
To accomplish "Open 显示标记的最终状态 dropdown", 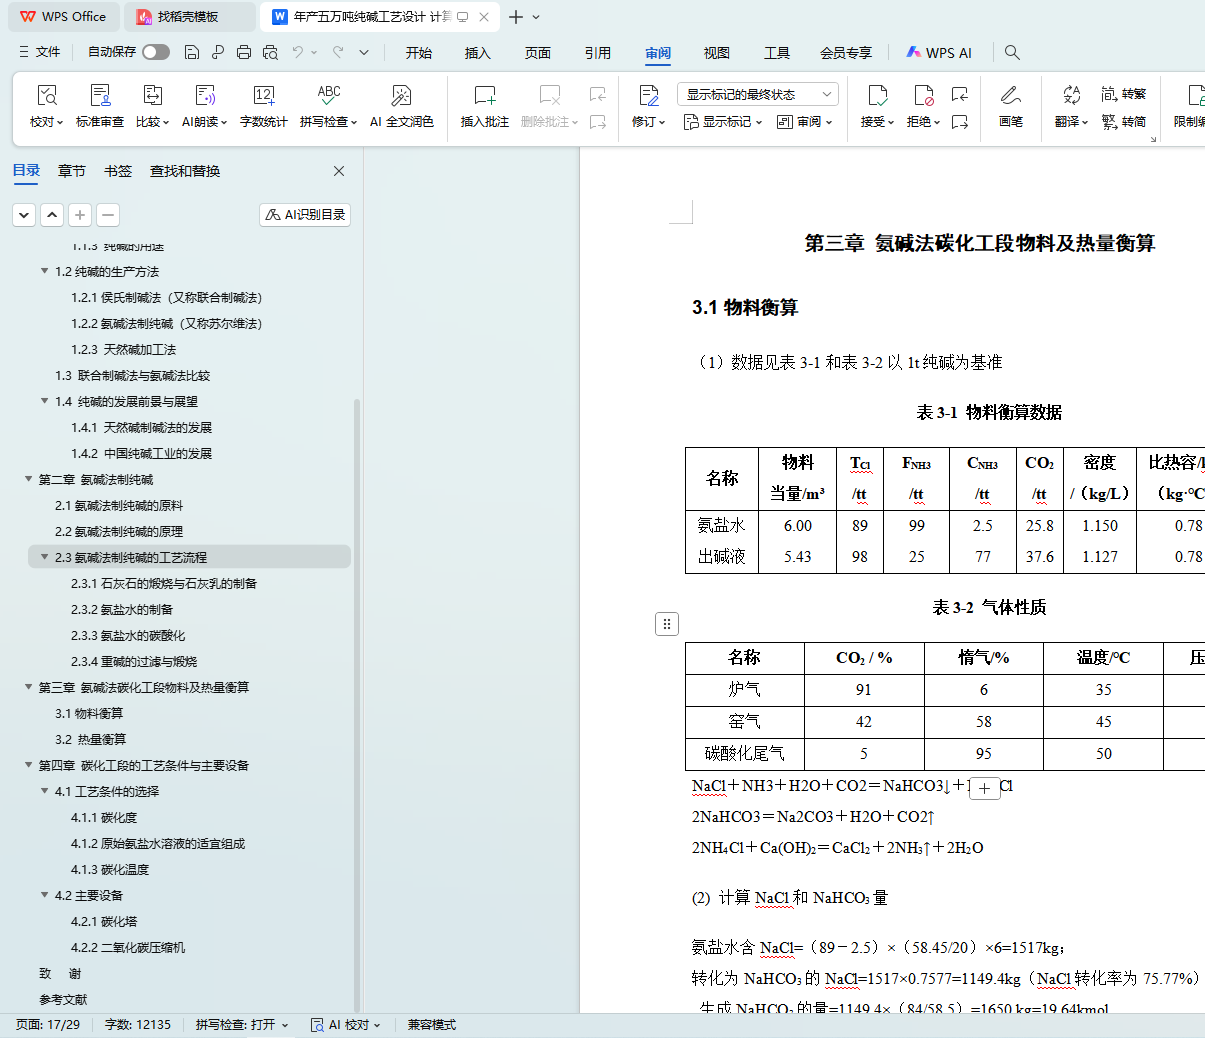I will [757, 94].
